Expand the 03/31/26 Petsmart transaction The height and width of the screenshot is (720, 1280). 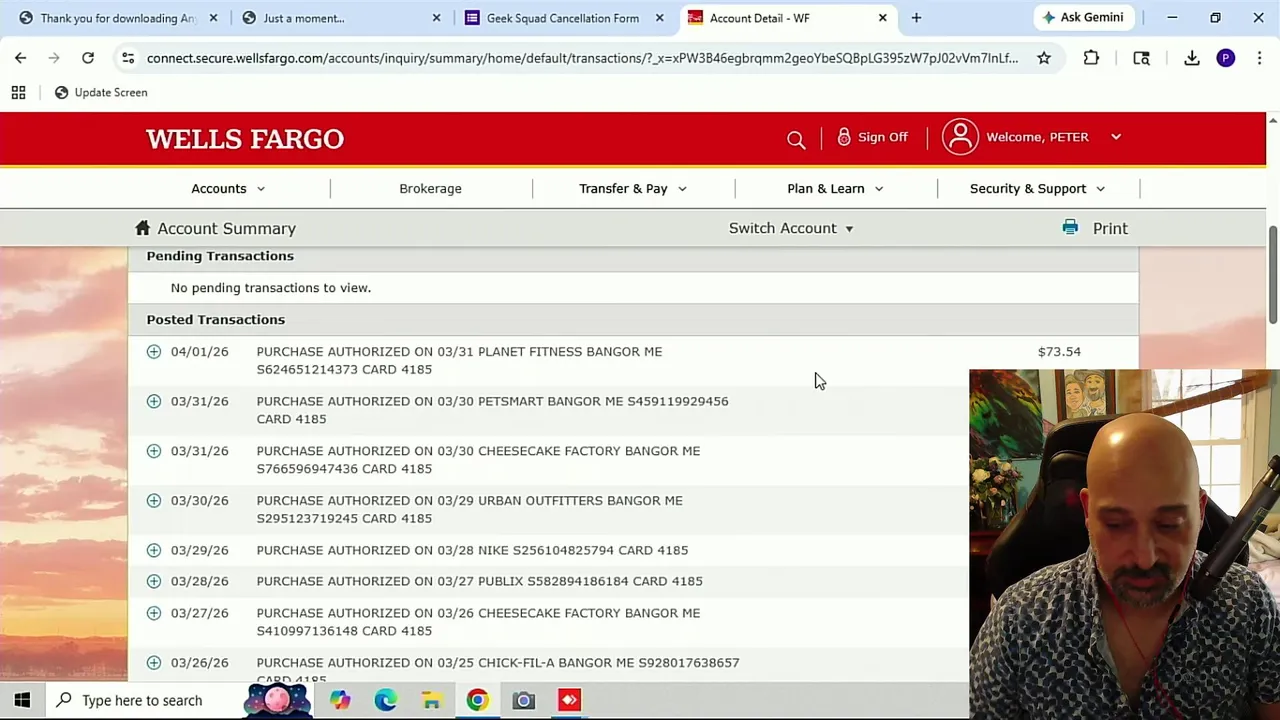click(153, 401)
